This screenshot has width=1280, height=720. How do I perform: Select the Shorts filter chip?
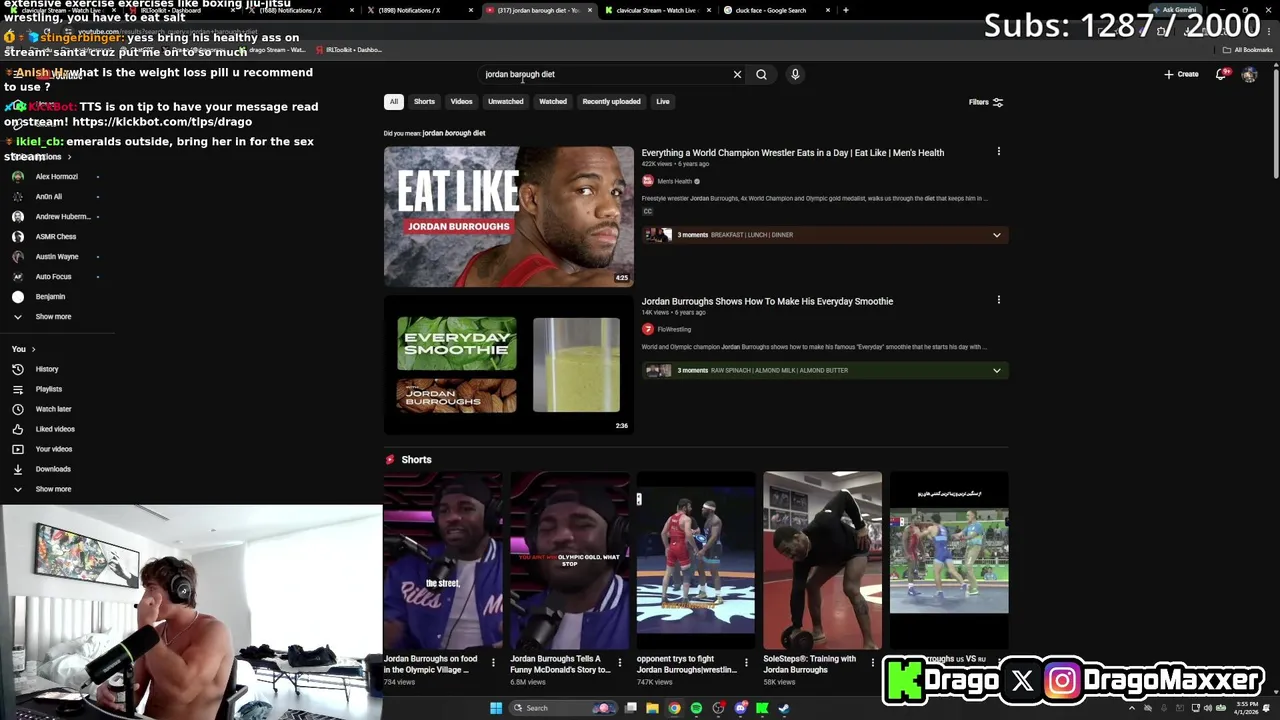[x=424, y=101]
